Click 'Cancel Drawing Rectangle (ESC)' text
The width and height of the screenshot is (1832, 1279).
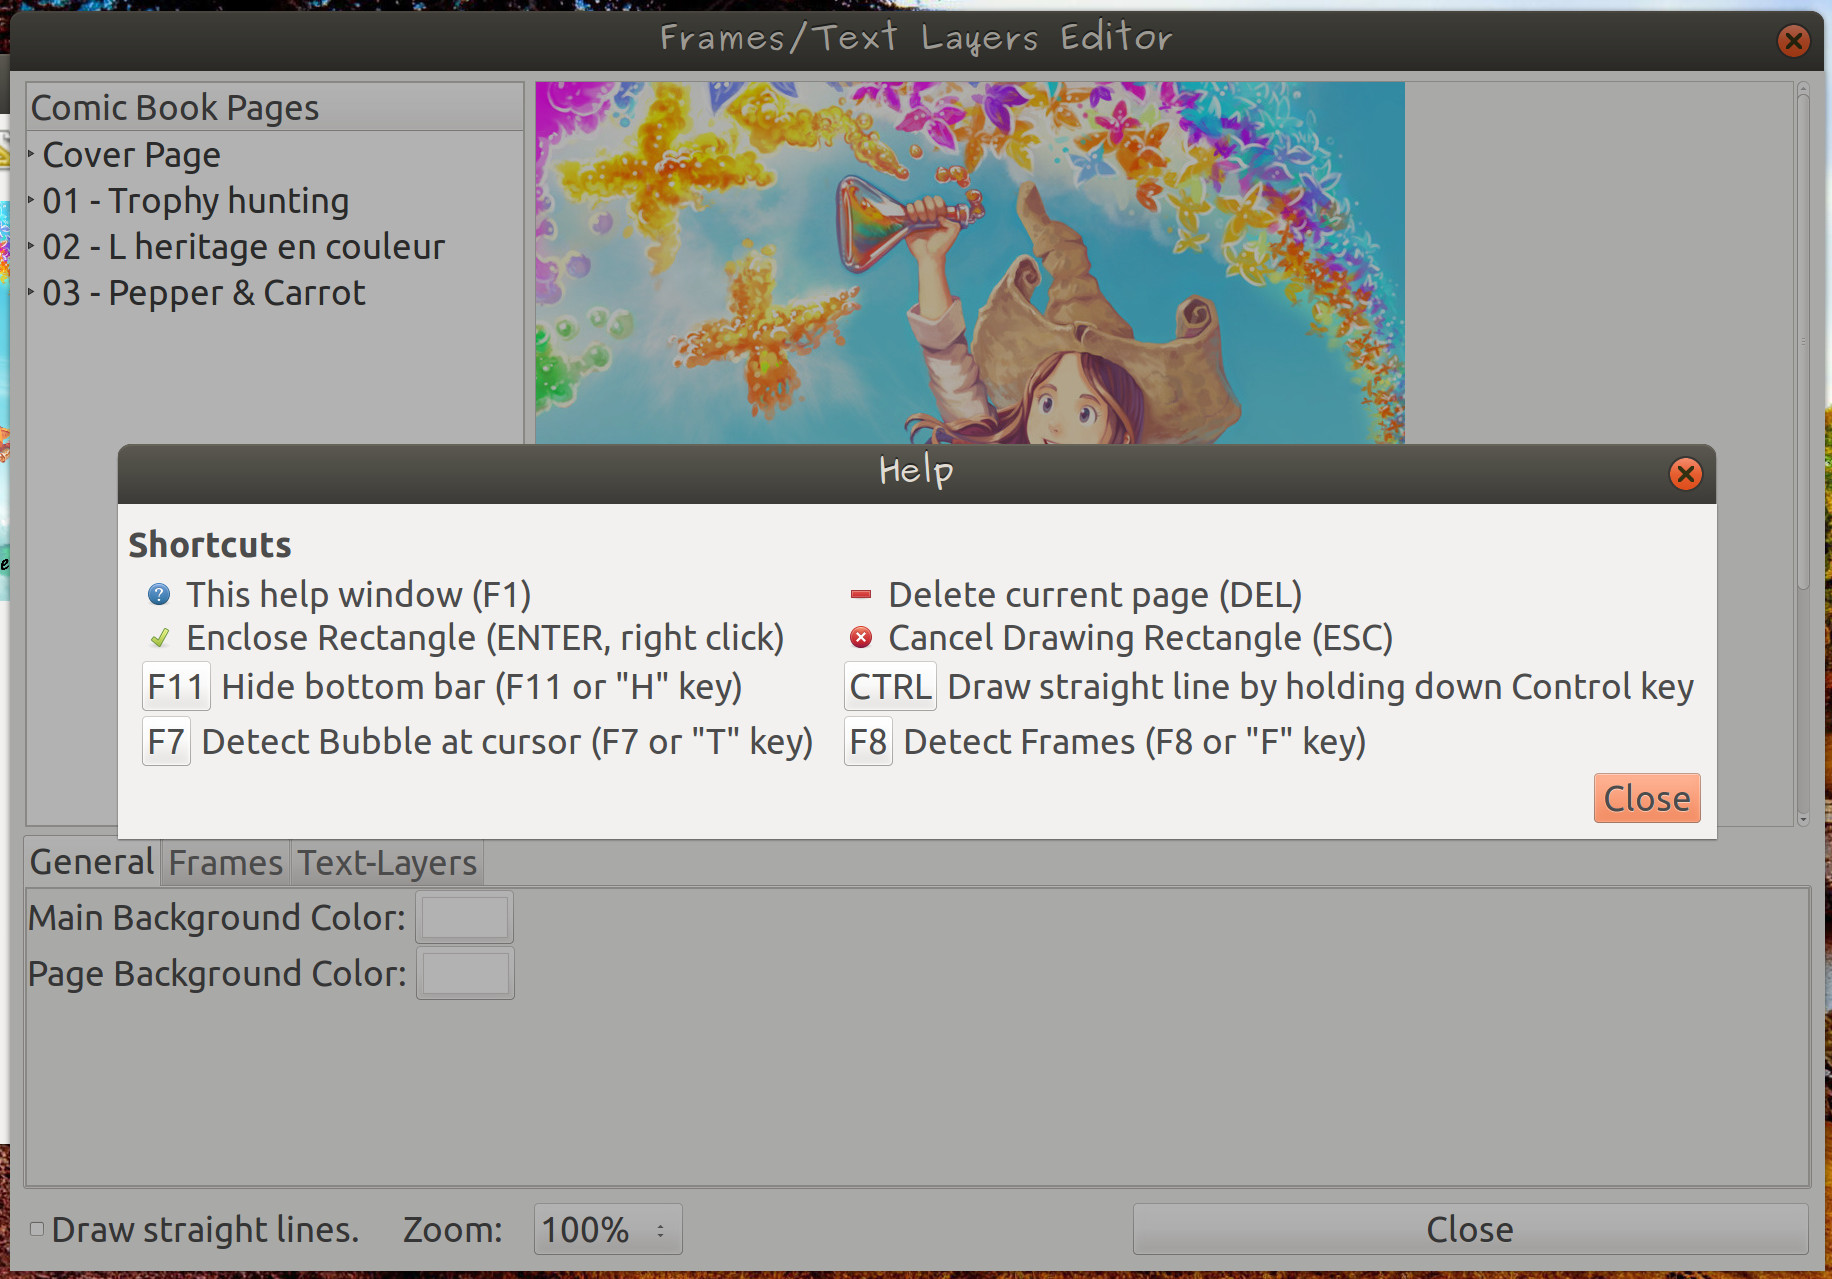(1141, 638)
